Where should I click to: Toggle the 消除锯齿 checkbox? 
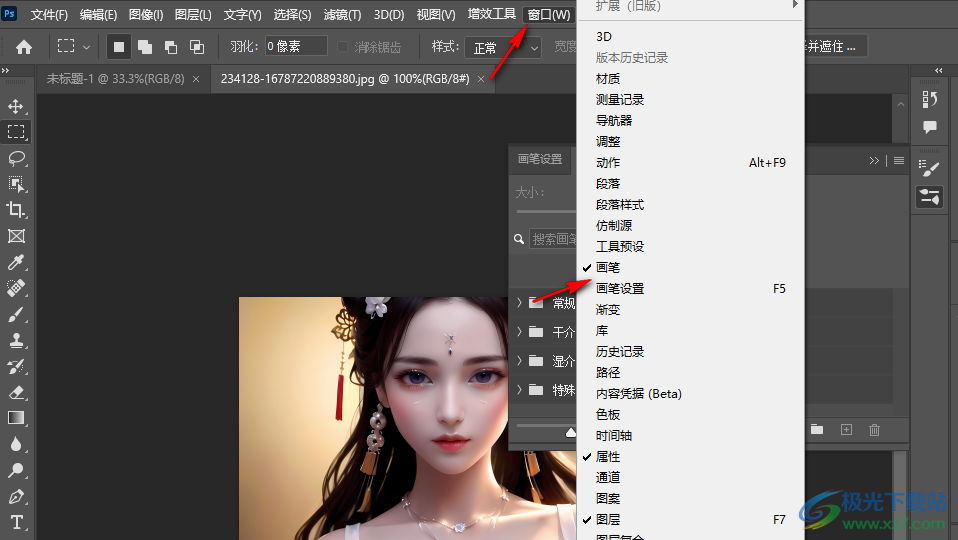(343, 47)
